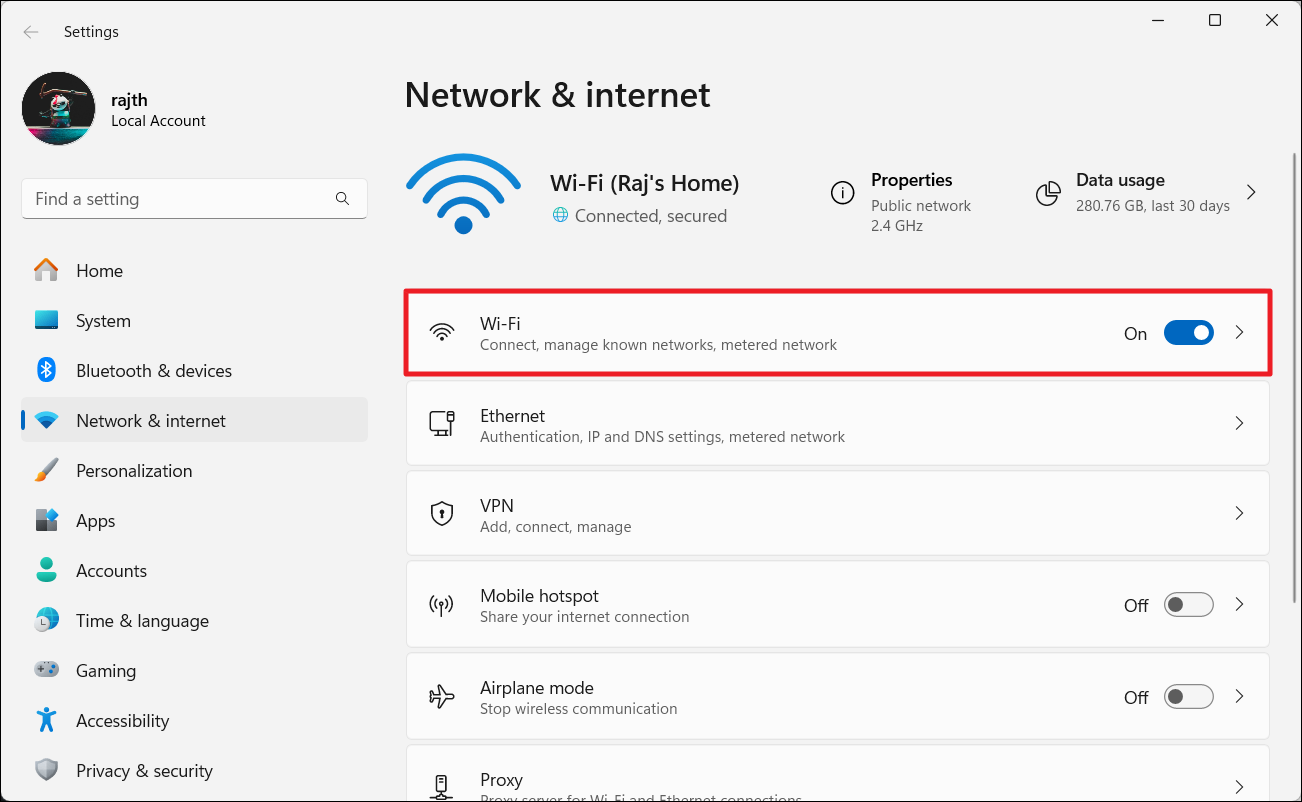
Task: Click the Data usage pie chart icon
Action: (1048, 193)
